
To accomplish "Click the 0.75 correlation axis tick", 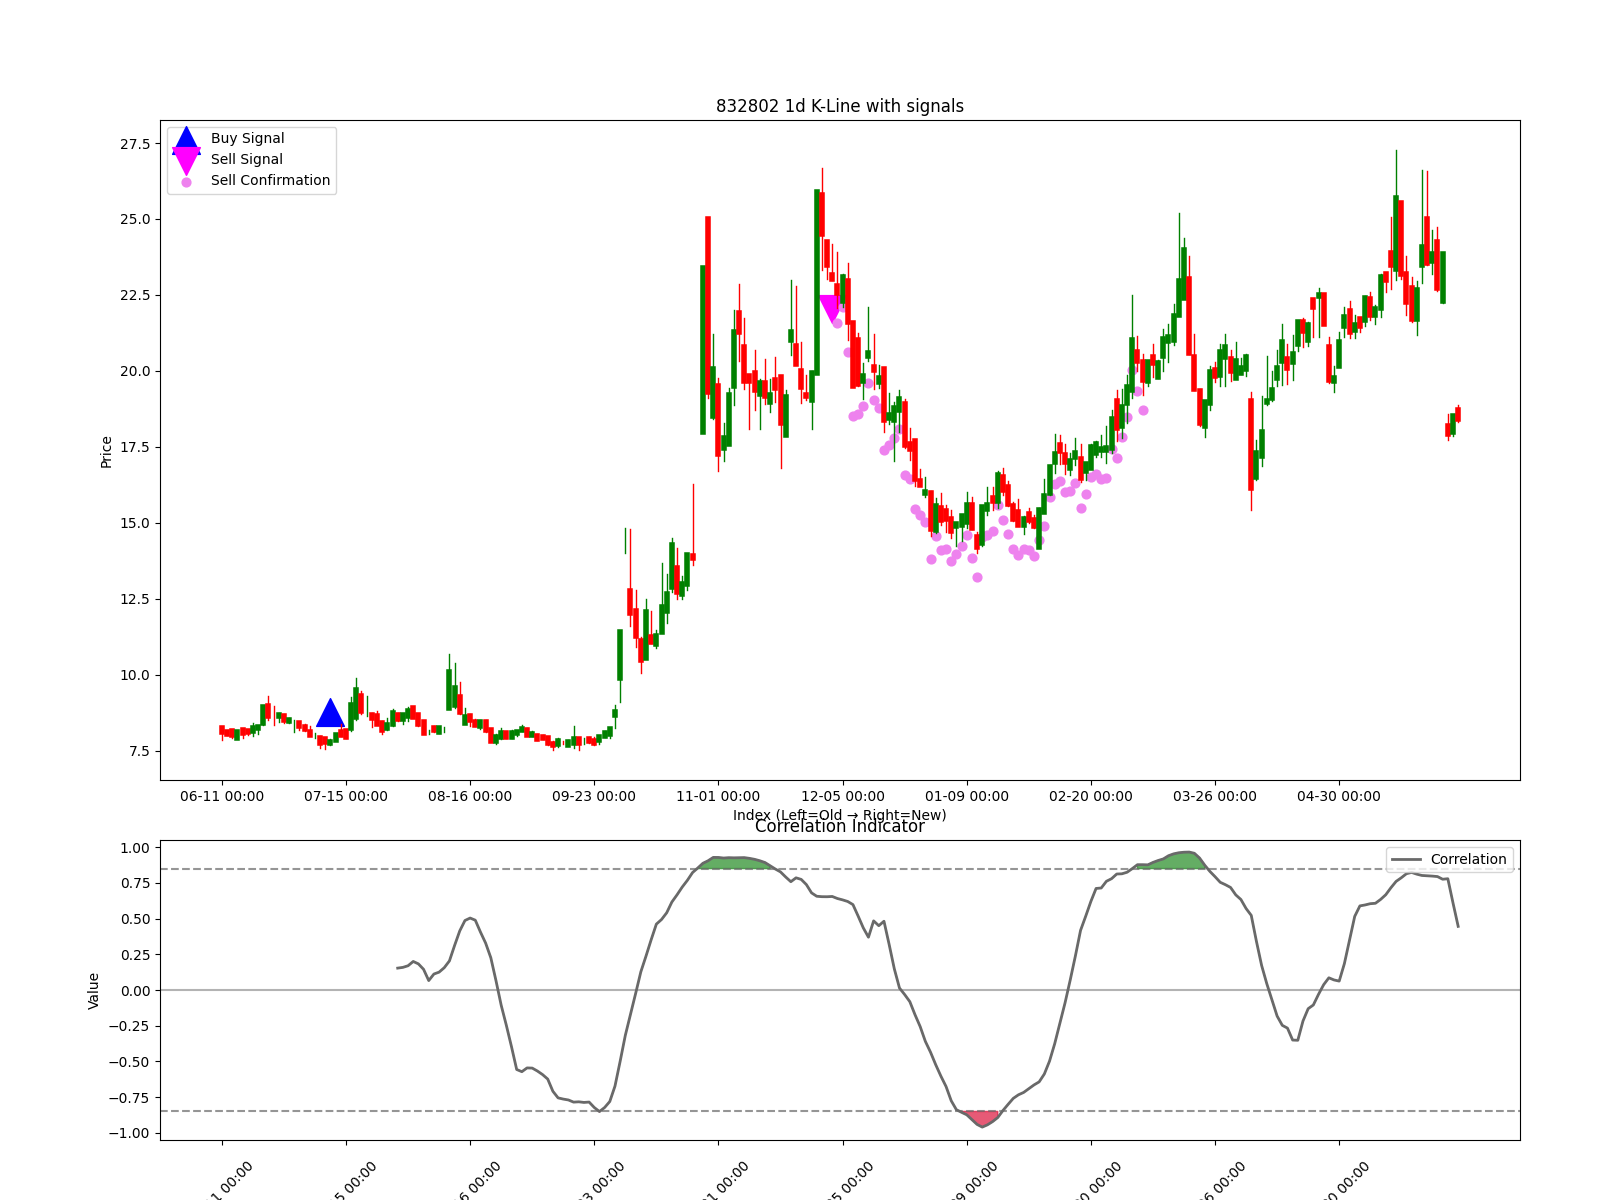I will pos(135,884).
